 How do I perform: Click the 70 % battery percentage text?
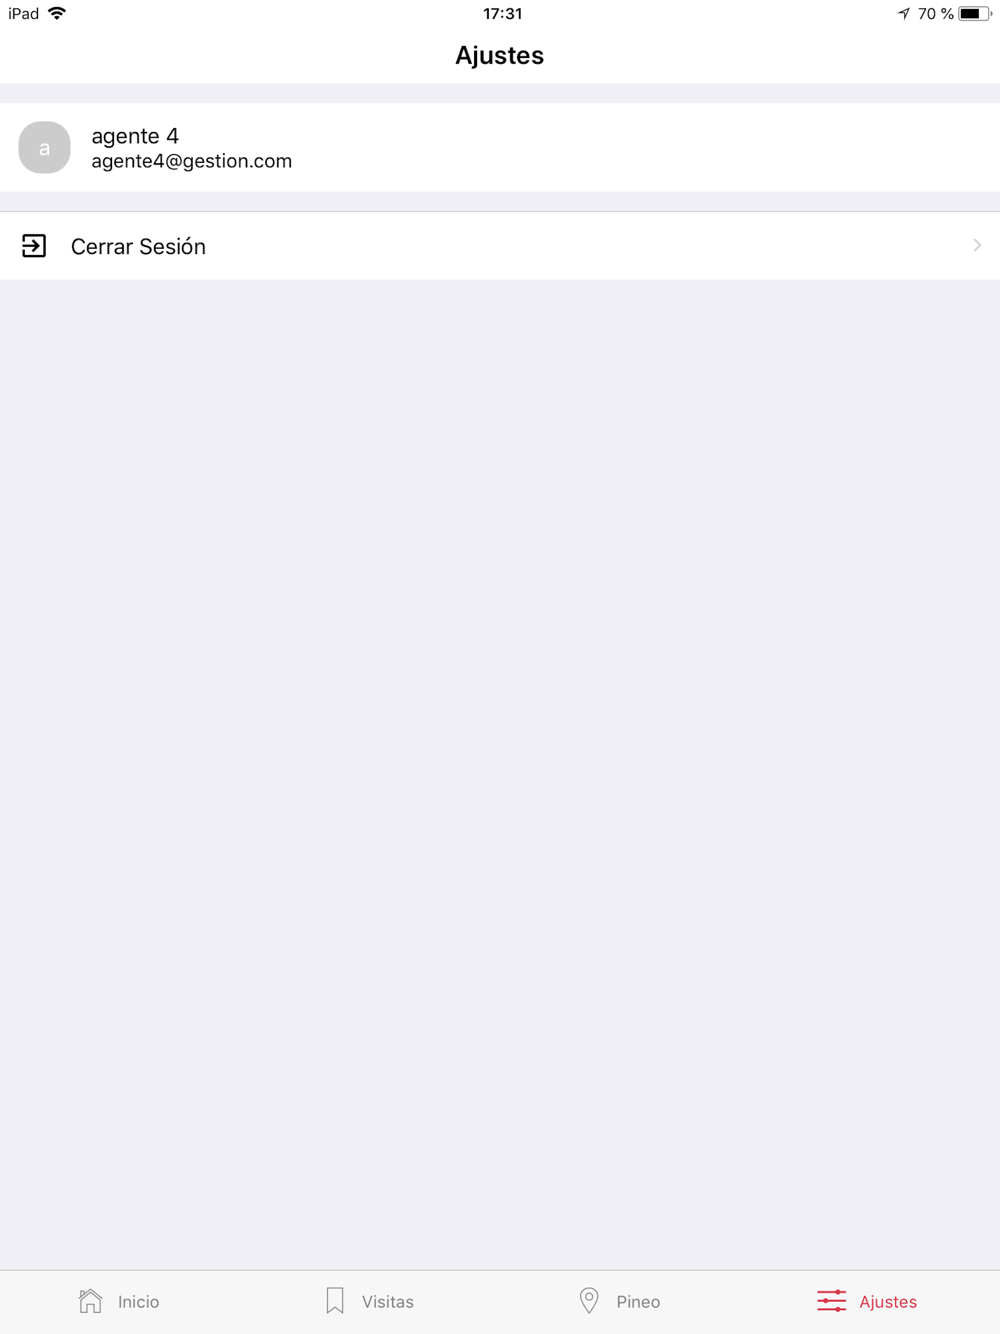(936, 13)
